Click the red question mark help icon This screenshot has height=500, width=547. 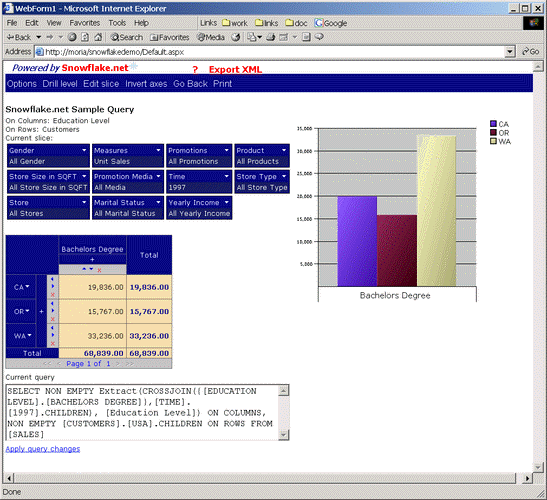[x=195, y=70]
